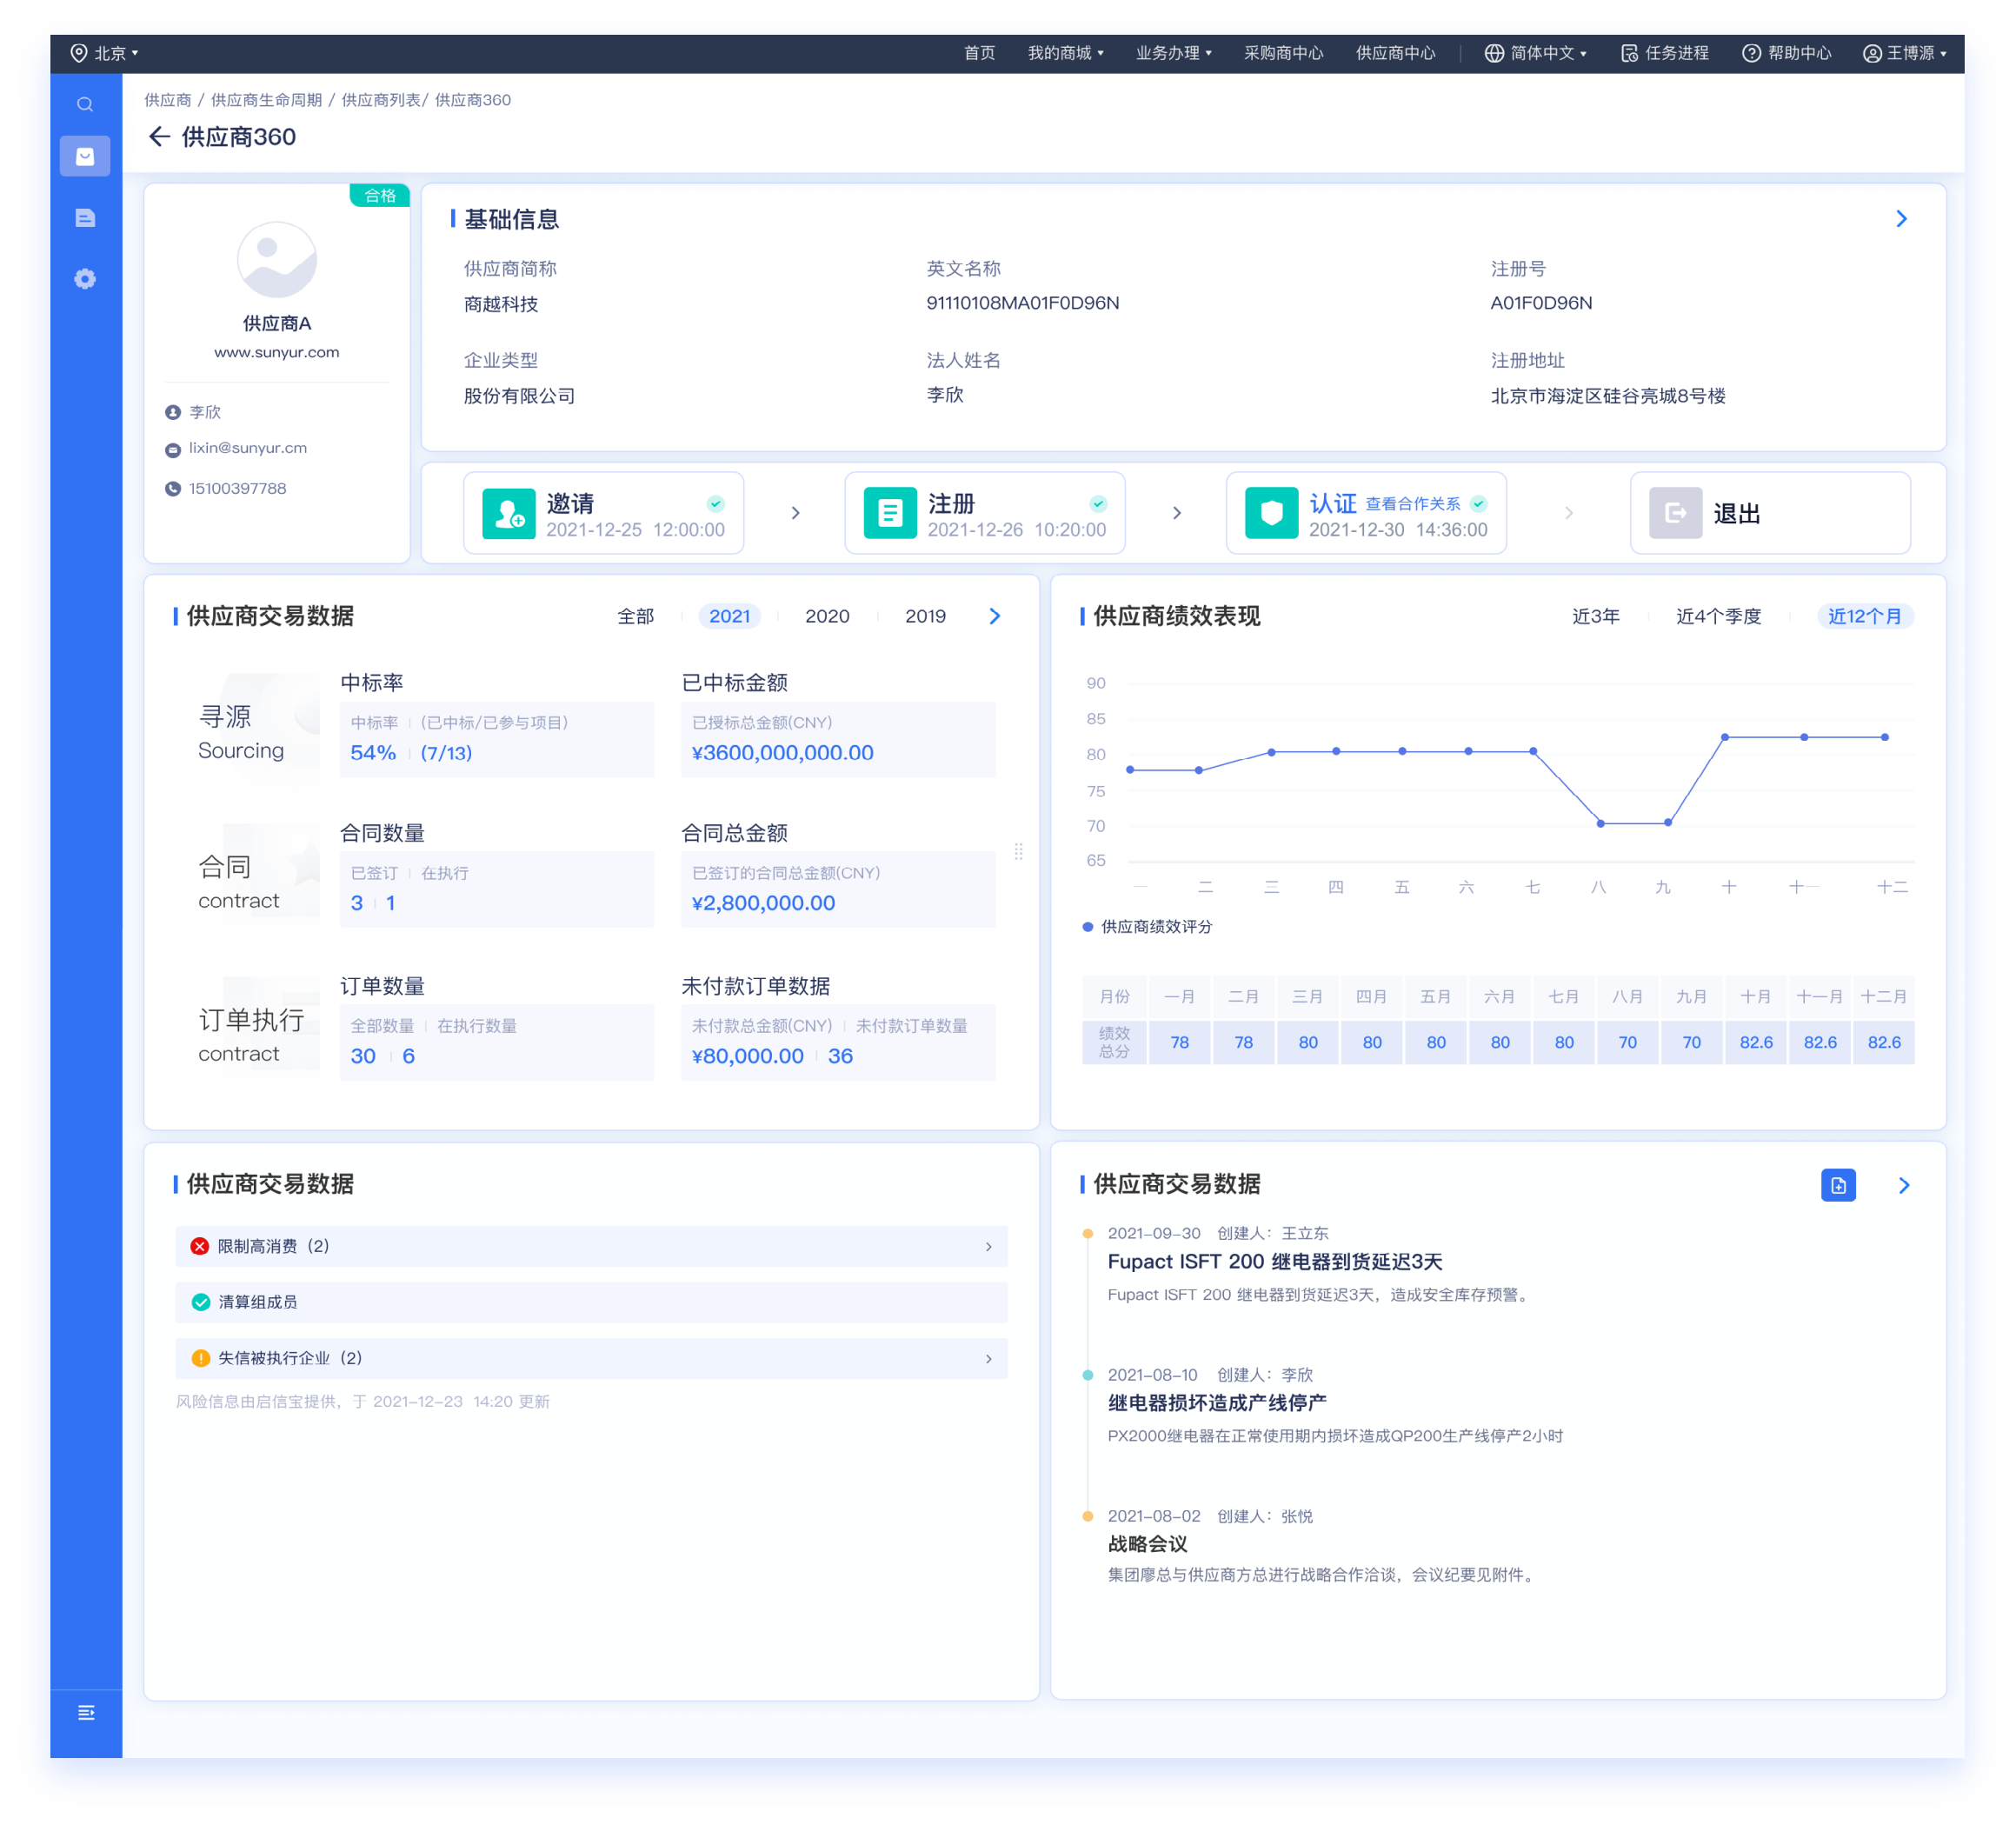Click the 认证 stage shield icon
This screenshot has width=2016, height=1825.
click(1271, 513)
